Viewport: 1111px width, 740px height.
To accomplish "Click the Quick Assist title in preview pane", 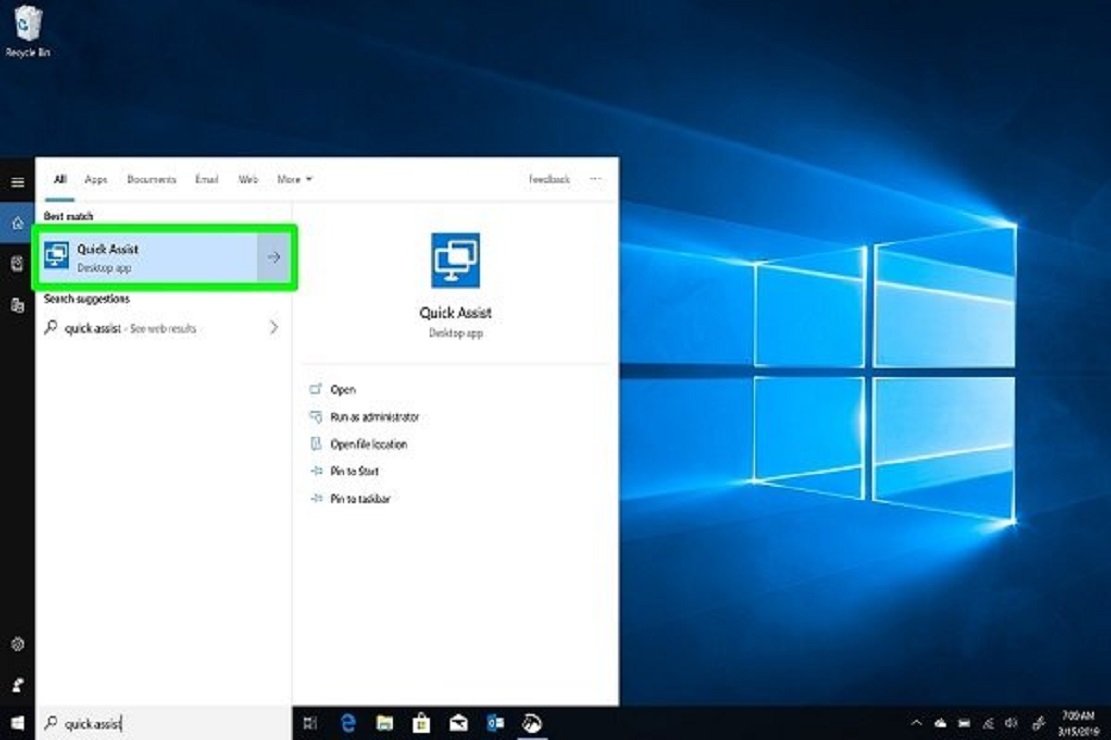I will 455,313.
